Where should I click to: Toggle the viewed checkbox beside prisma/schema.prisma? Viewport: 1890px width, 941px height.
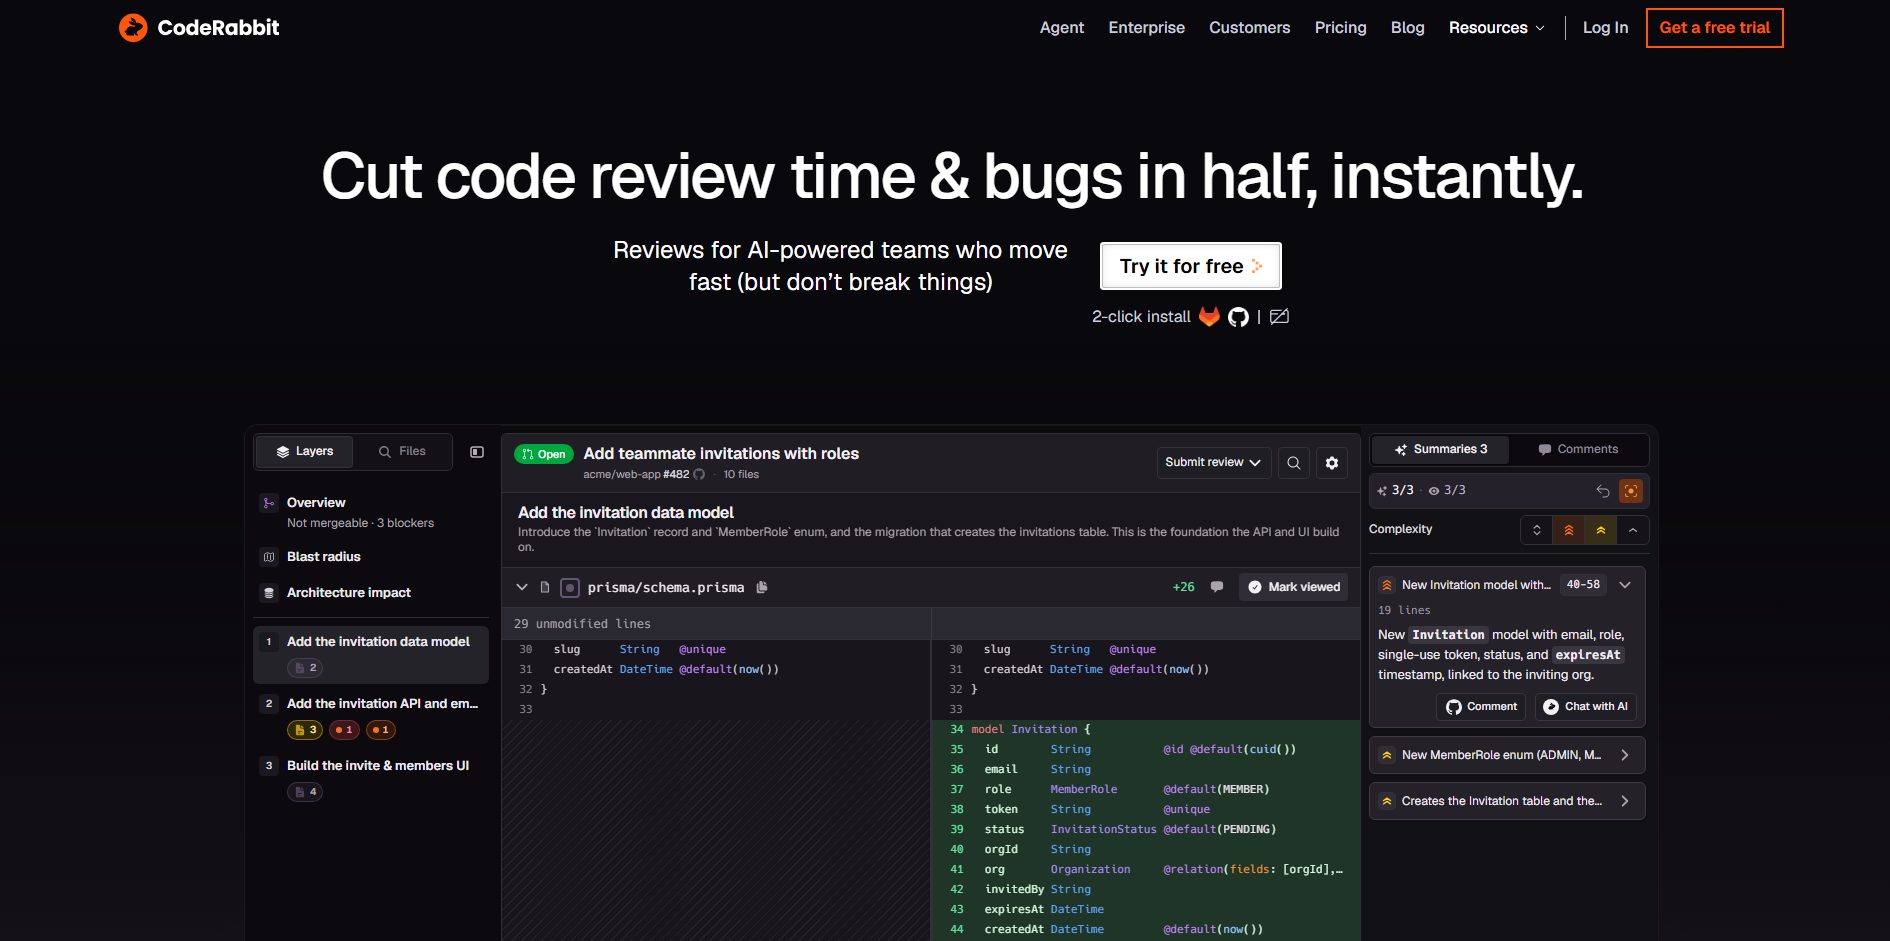click(570, 588)
